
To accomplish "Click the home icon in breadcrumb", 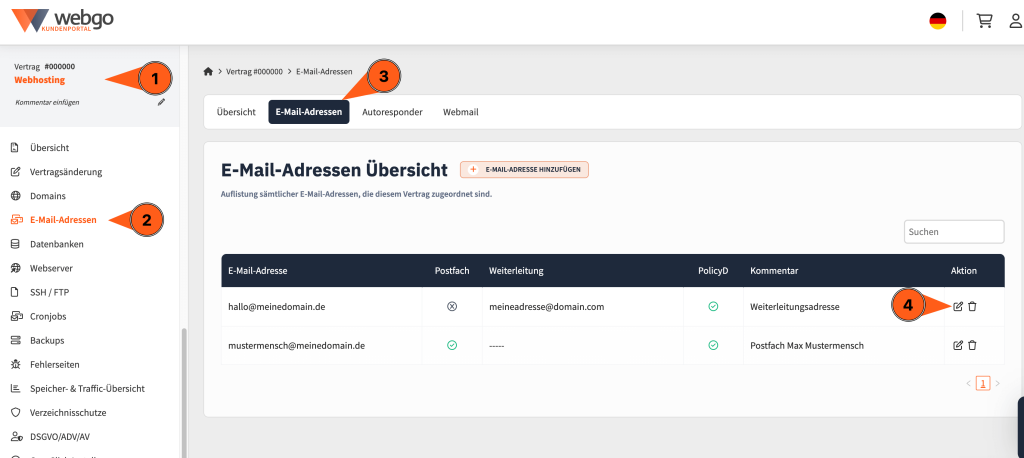I will 208,71.
